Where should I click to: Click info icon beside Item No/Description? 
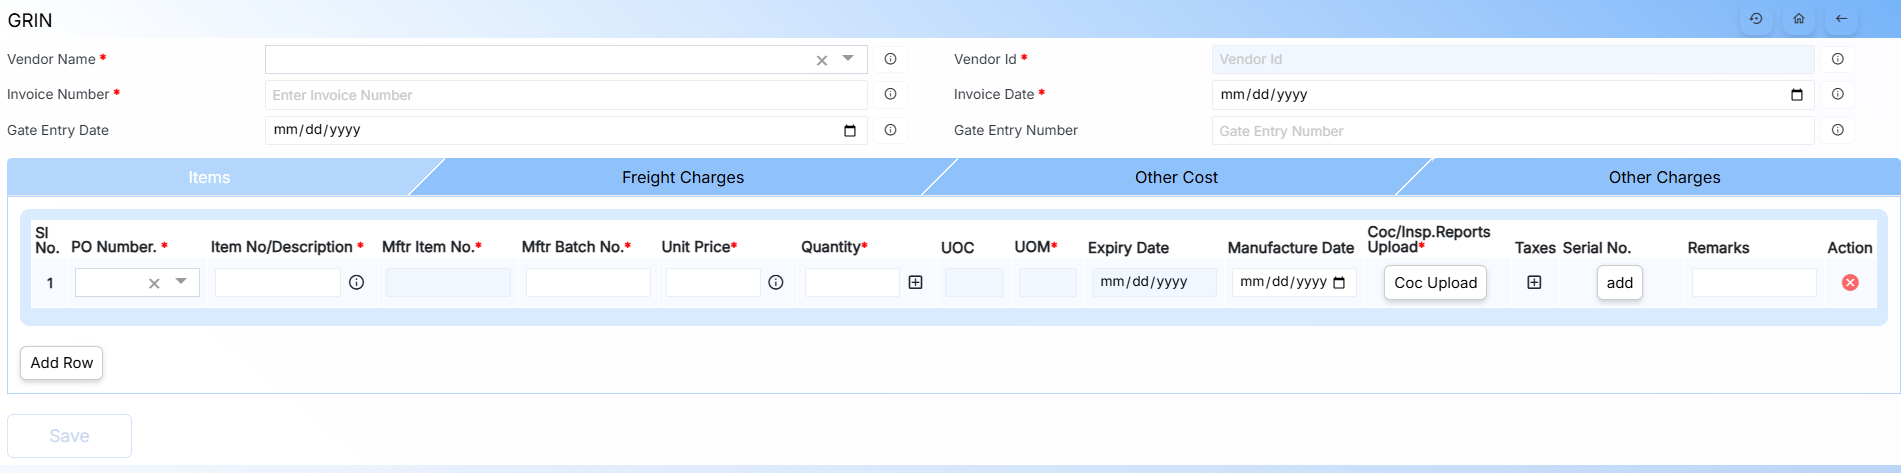pos(356,283)
